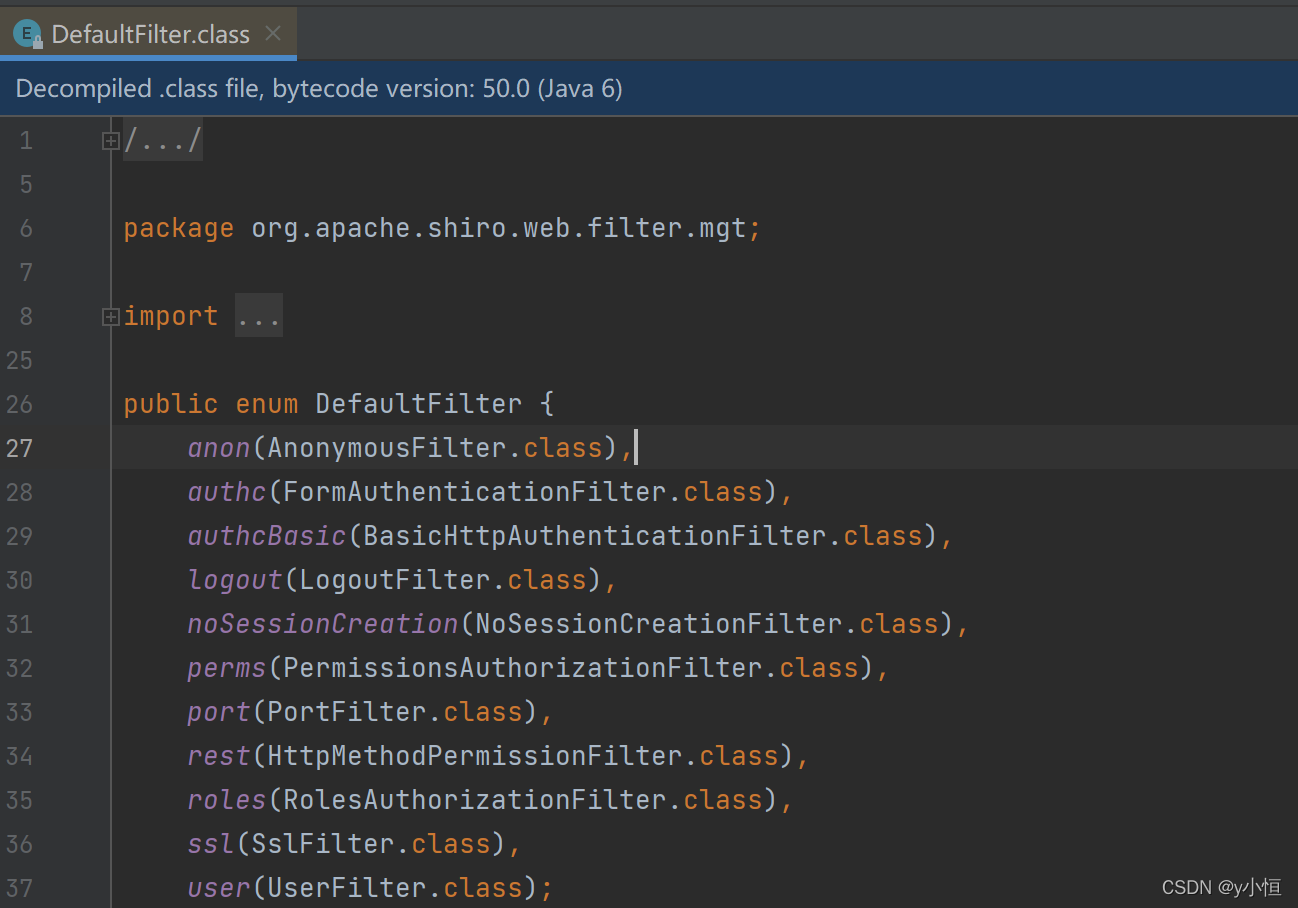
Task: Click the enum file icon on DefaultFilter.class tab
Action: 27,34
